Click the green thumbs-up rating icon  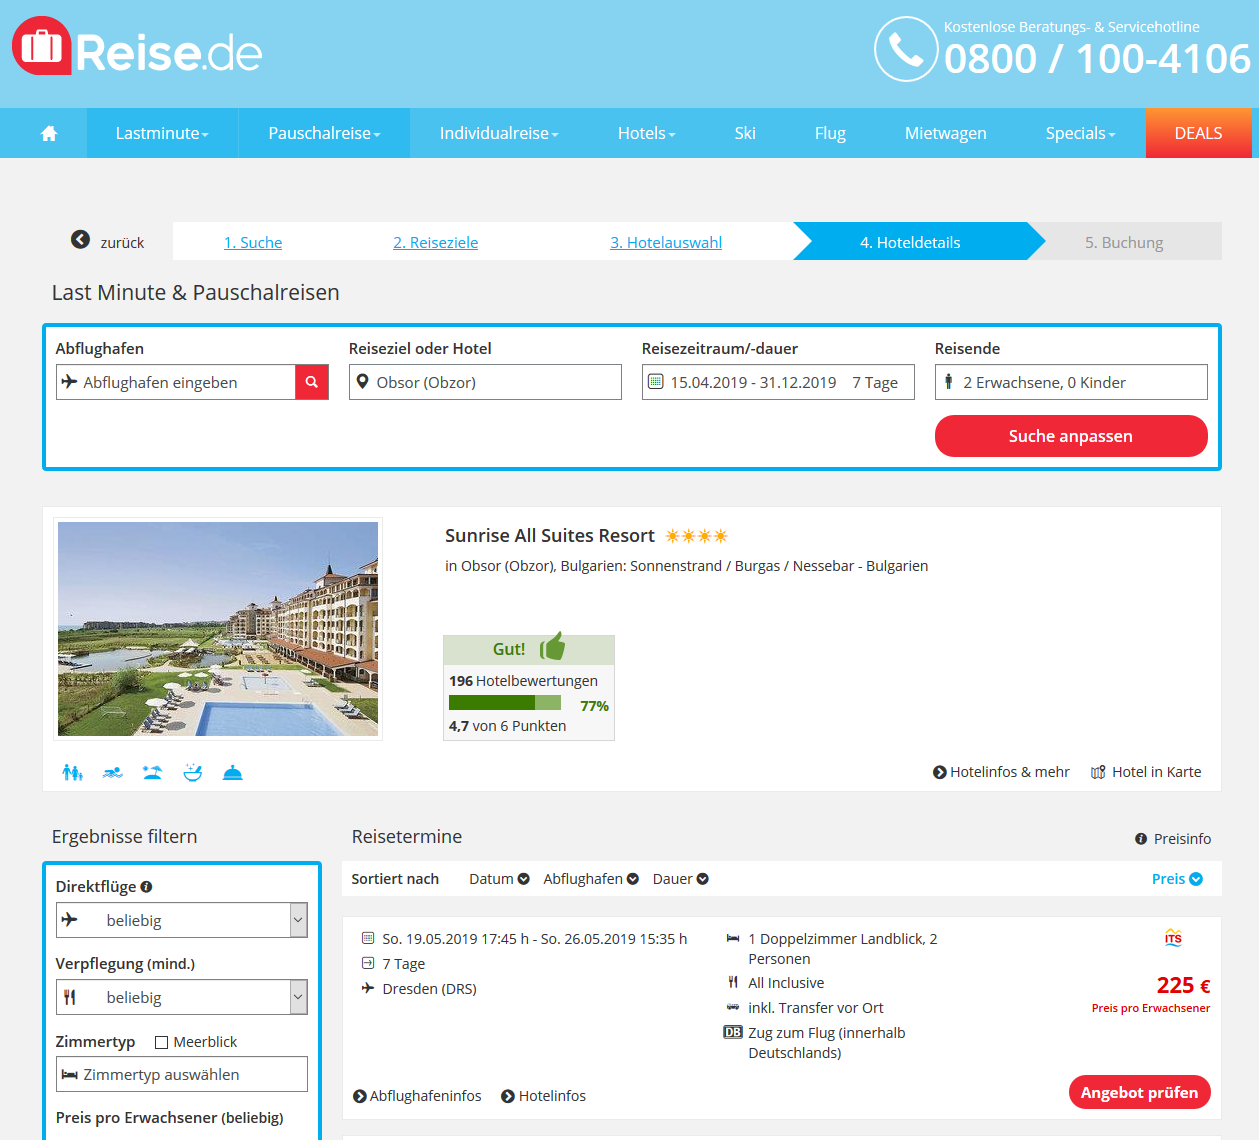[553, 647]
